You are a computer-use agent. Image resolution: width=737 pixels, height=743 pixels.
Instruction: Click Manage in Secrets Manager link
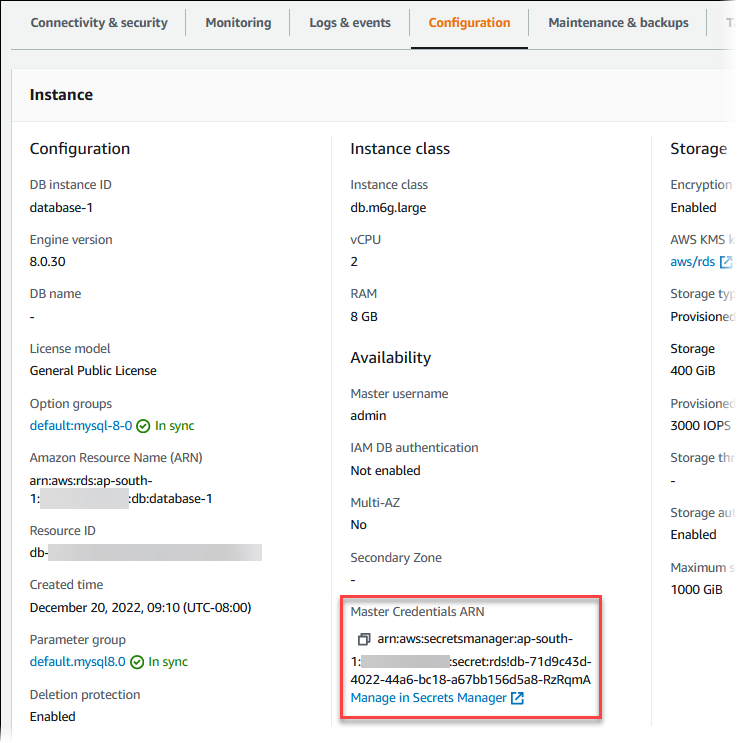point(428,698)
